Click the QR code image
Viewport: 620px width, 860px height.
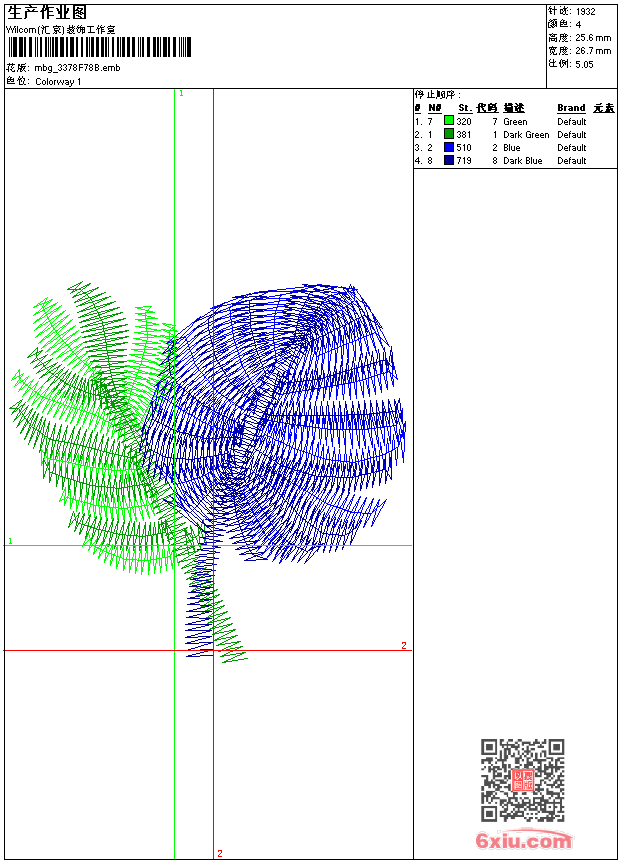pos(522,780)
